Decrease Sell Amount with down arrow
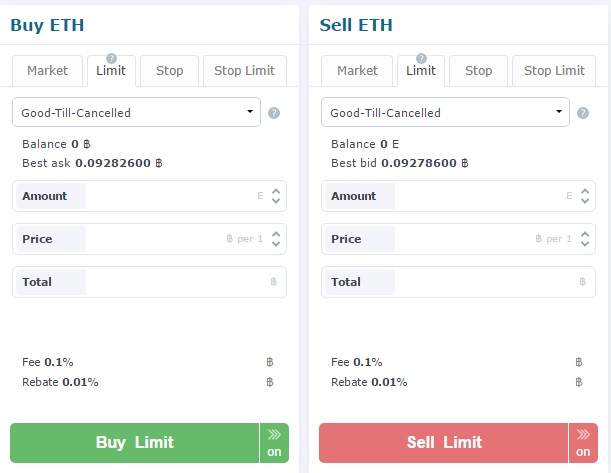This screenshot has height=473, width=611. pos(585,201)
